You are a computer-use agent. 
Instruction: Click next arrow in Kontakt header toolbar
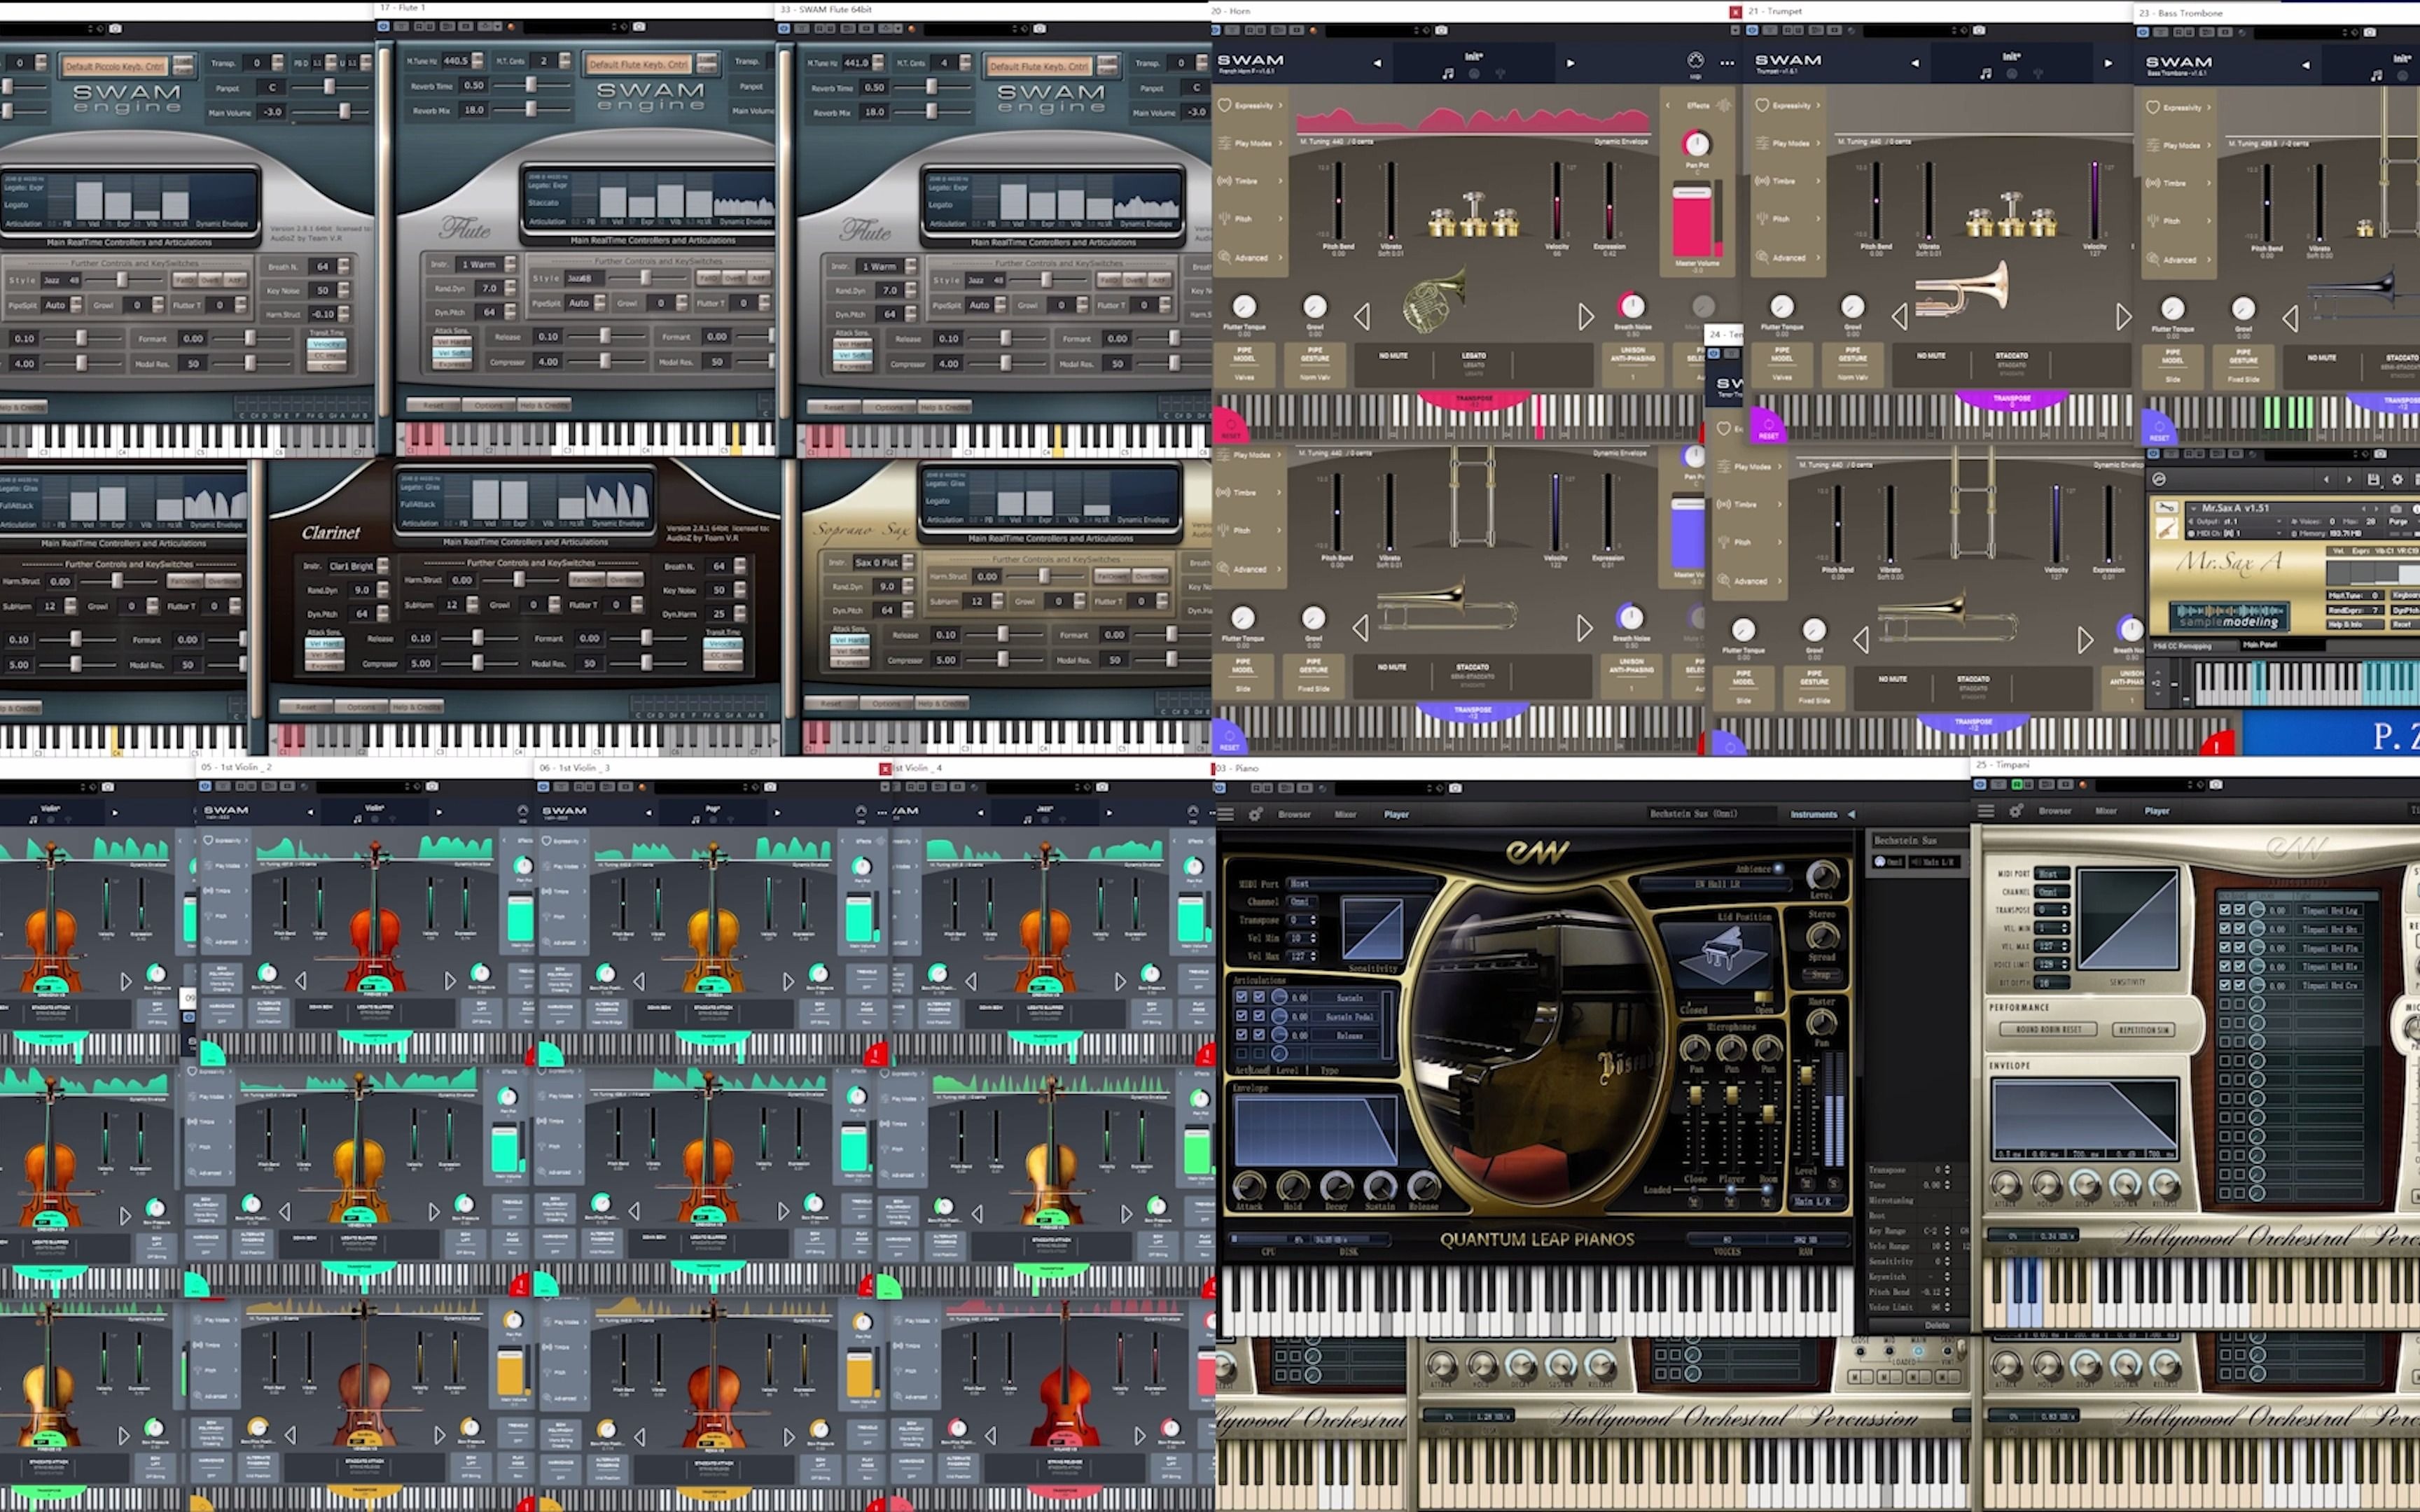click(x=2349, y=480)
